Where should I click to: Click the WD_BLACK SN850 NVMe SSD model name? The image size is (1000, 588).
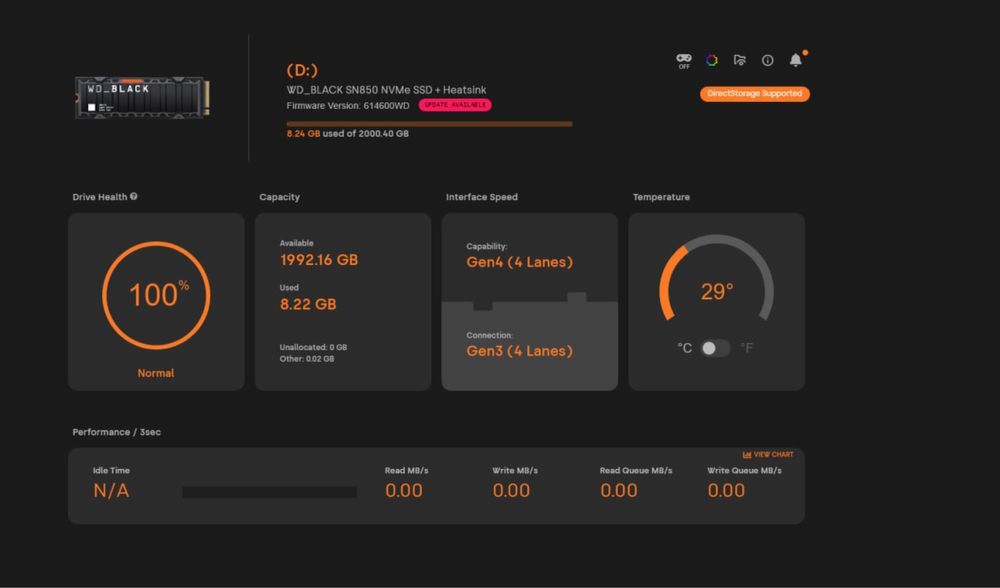[x=386, y=90]
